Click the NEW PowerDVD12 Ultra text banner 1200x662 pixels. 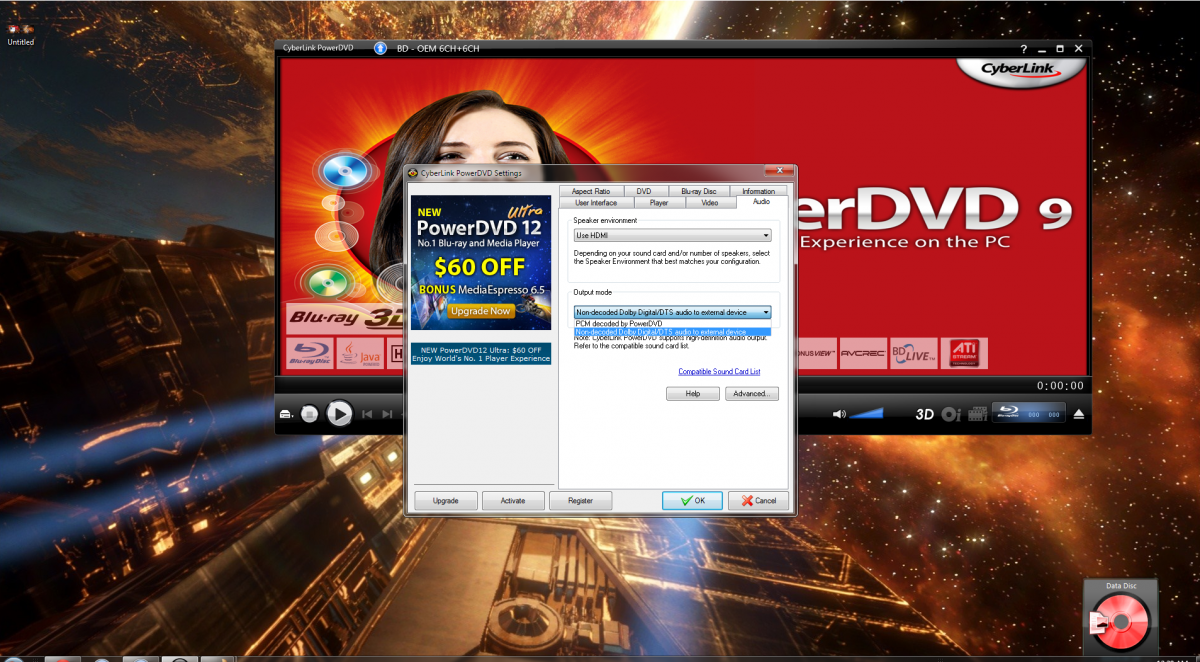click(x=481, y=353)
